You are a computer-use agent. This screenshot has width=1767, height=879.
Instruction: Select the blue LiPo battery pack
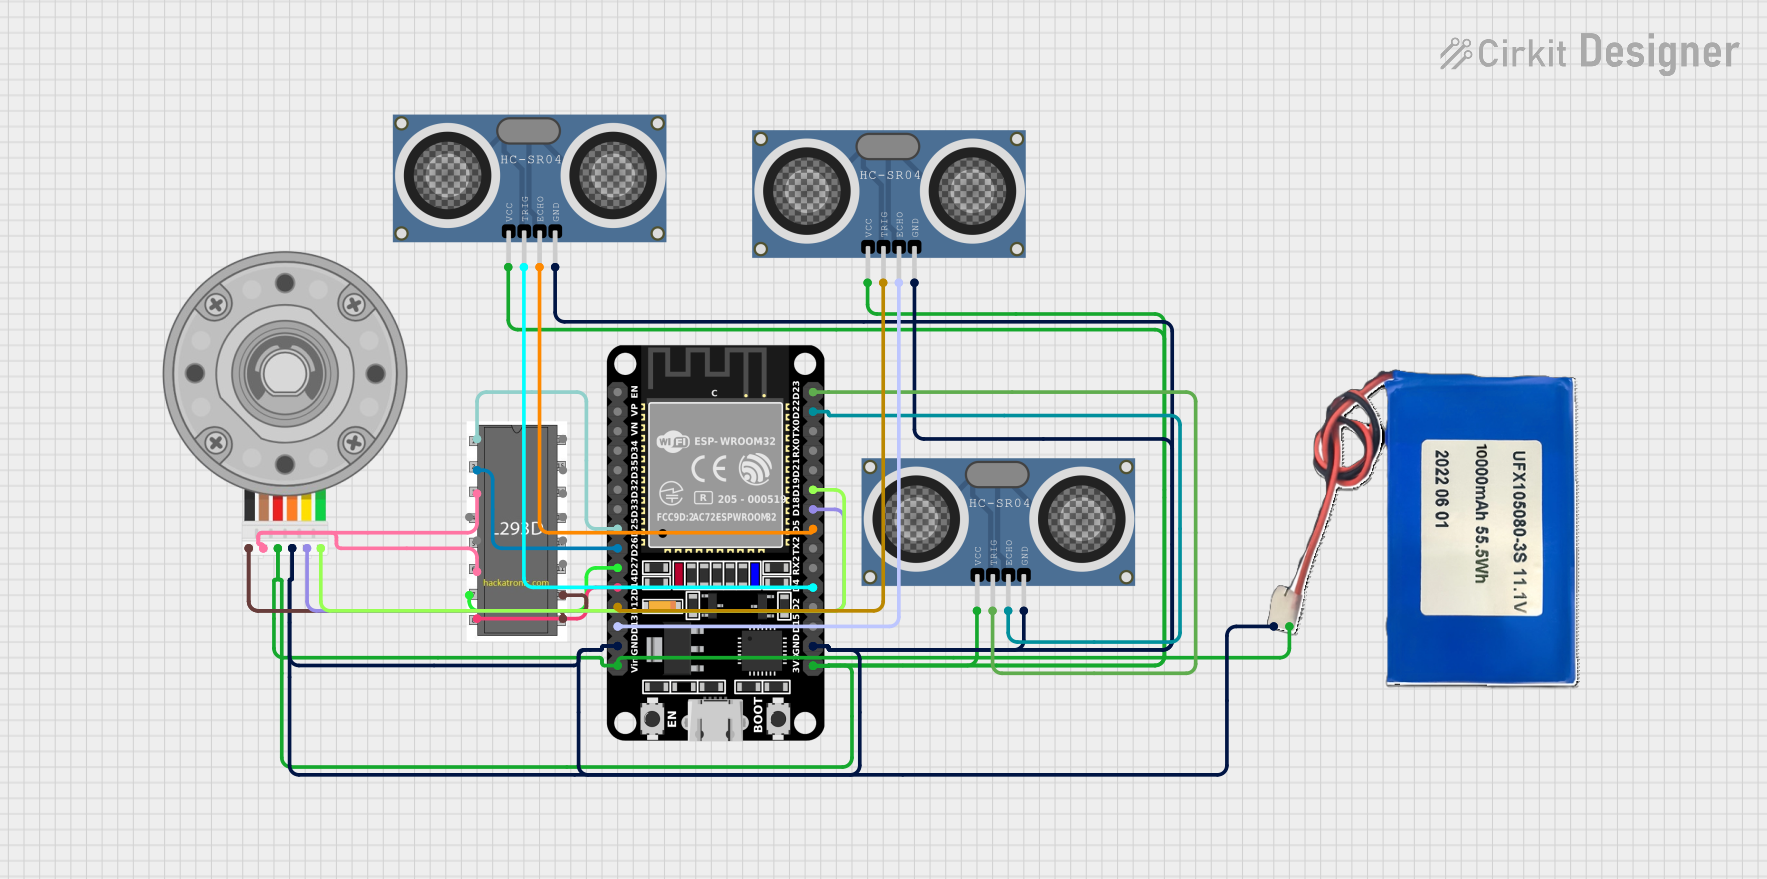[1480, 530]
